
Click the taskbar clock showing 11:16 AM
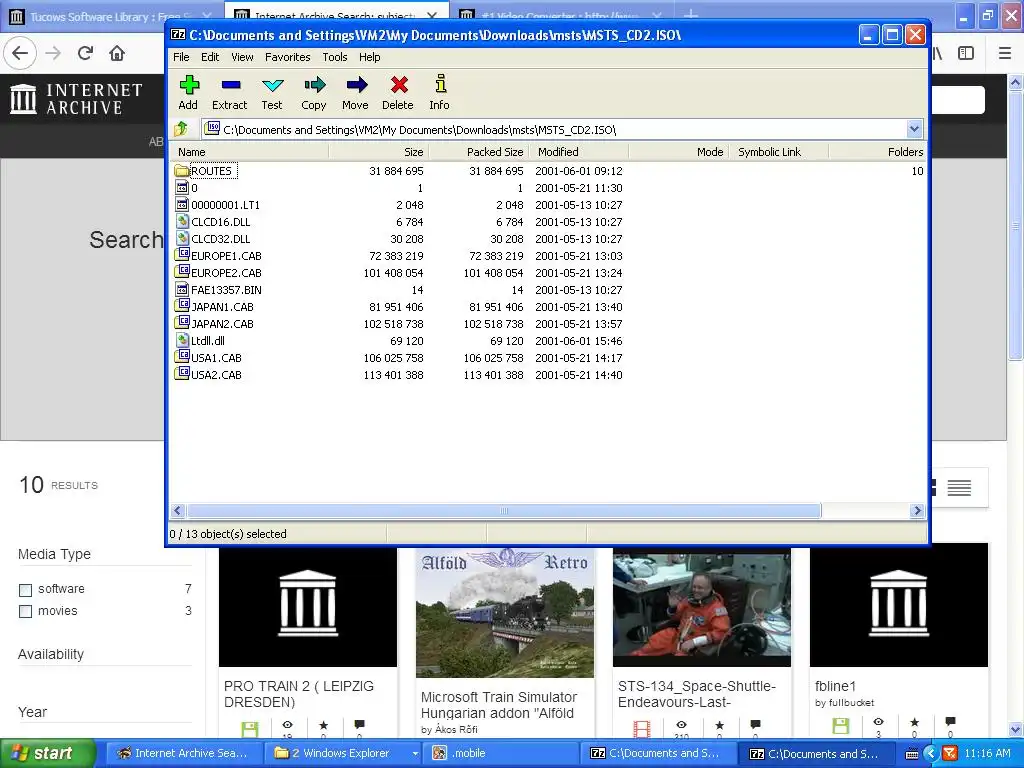coord(987,754)
